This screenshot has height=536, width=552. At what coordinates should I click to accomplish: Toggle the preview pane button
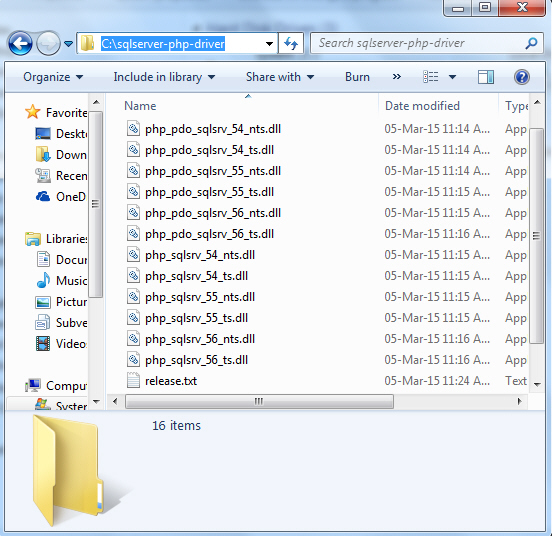(x=486, y=77)
